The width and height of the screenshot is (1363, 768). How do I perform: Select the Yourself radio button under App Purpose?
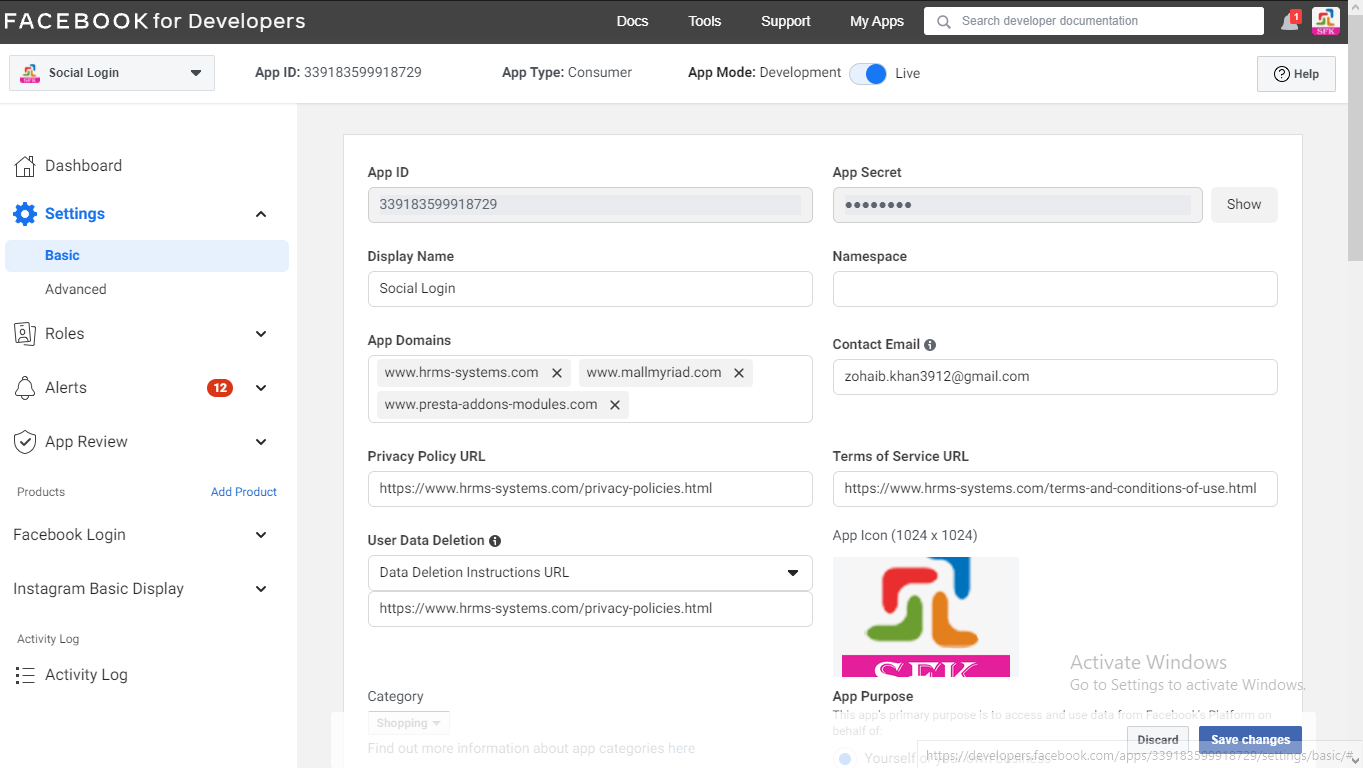(846, 758)
